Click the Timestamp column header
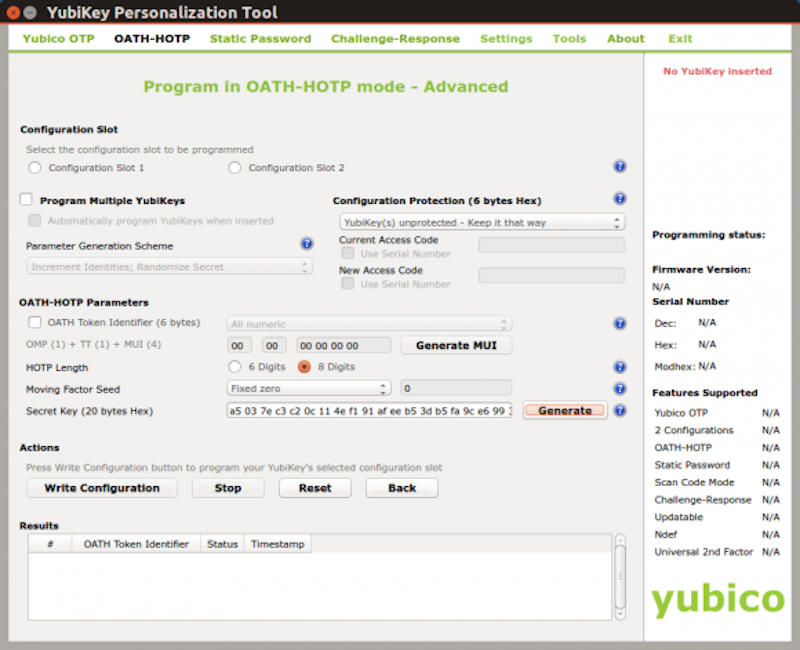Screen dimensions: 800x650 point(278,544)
